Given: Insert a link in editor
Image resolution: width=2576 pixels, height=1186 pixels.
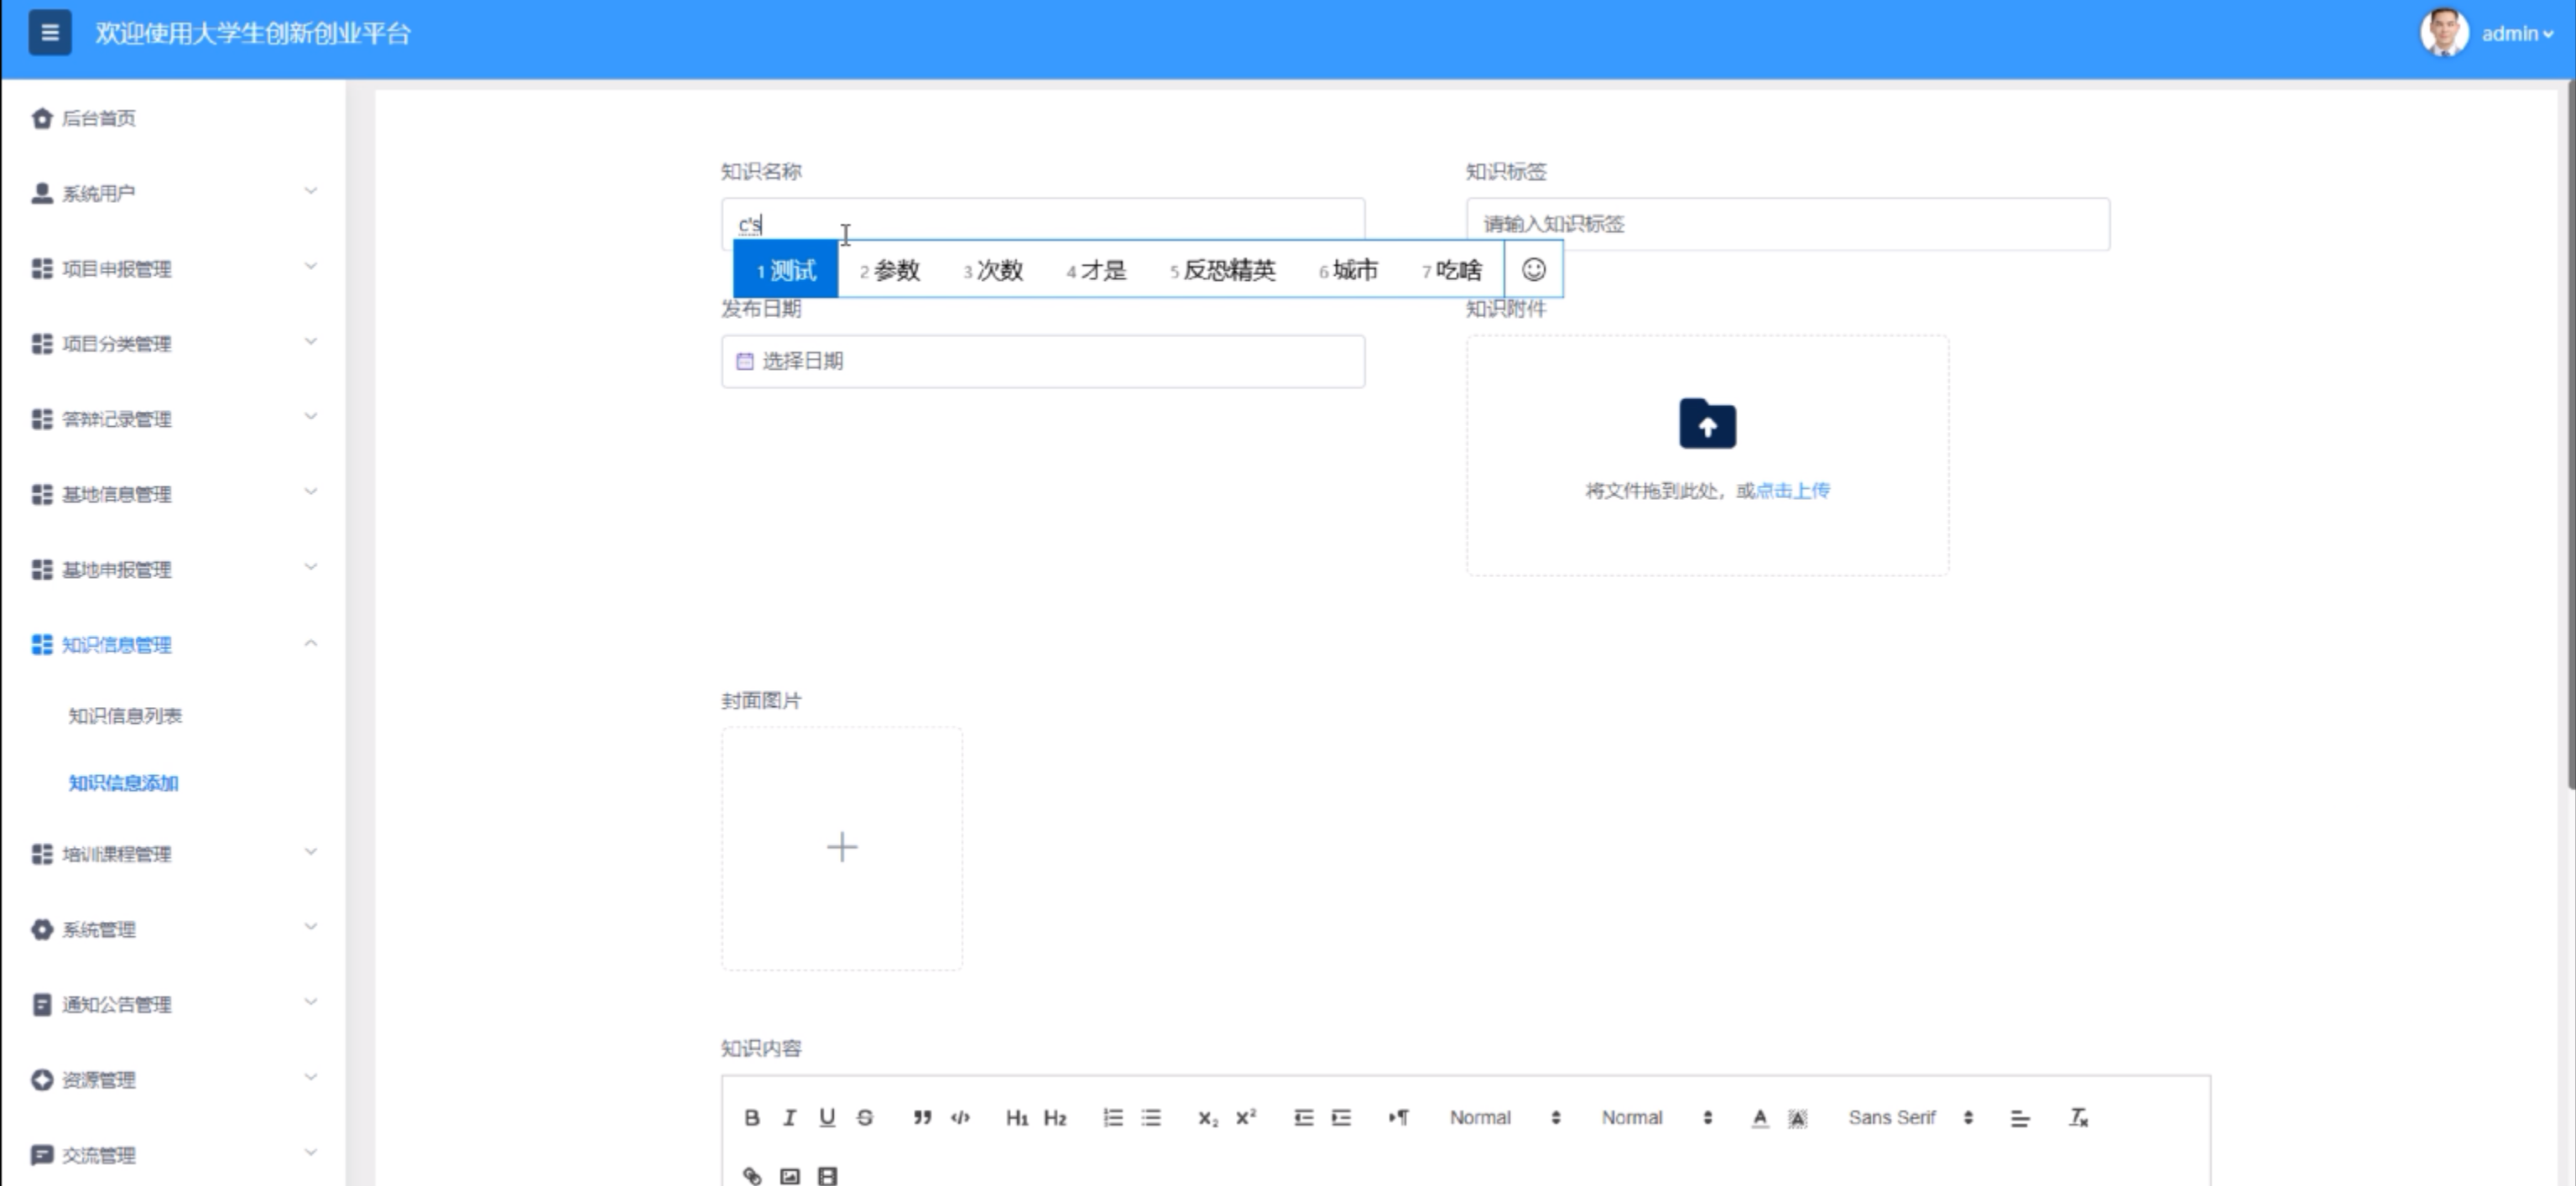Looking at the screenshot, I should (752, 1176).
